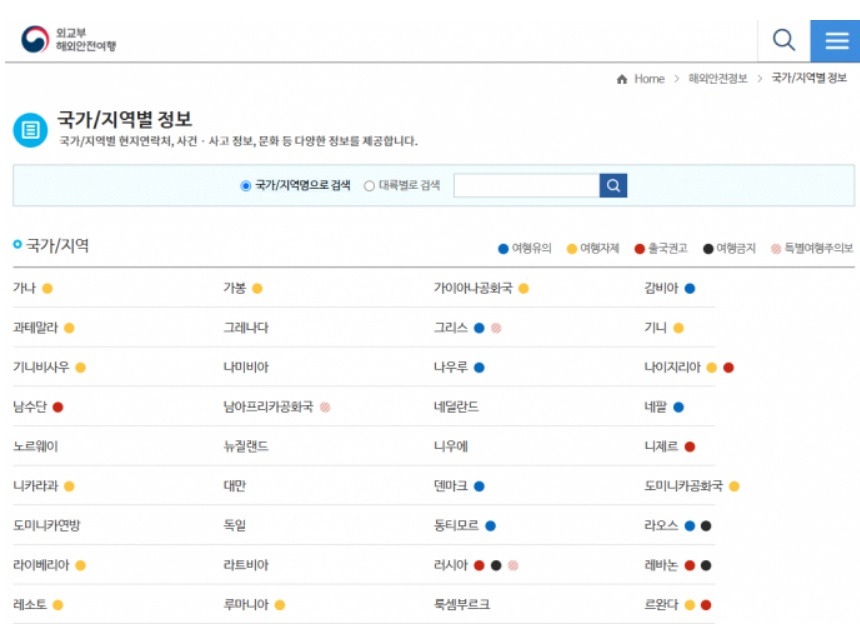Open country 니카라과
Screen dimensions: 860x630
36,486
